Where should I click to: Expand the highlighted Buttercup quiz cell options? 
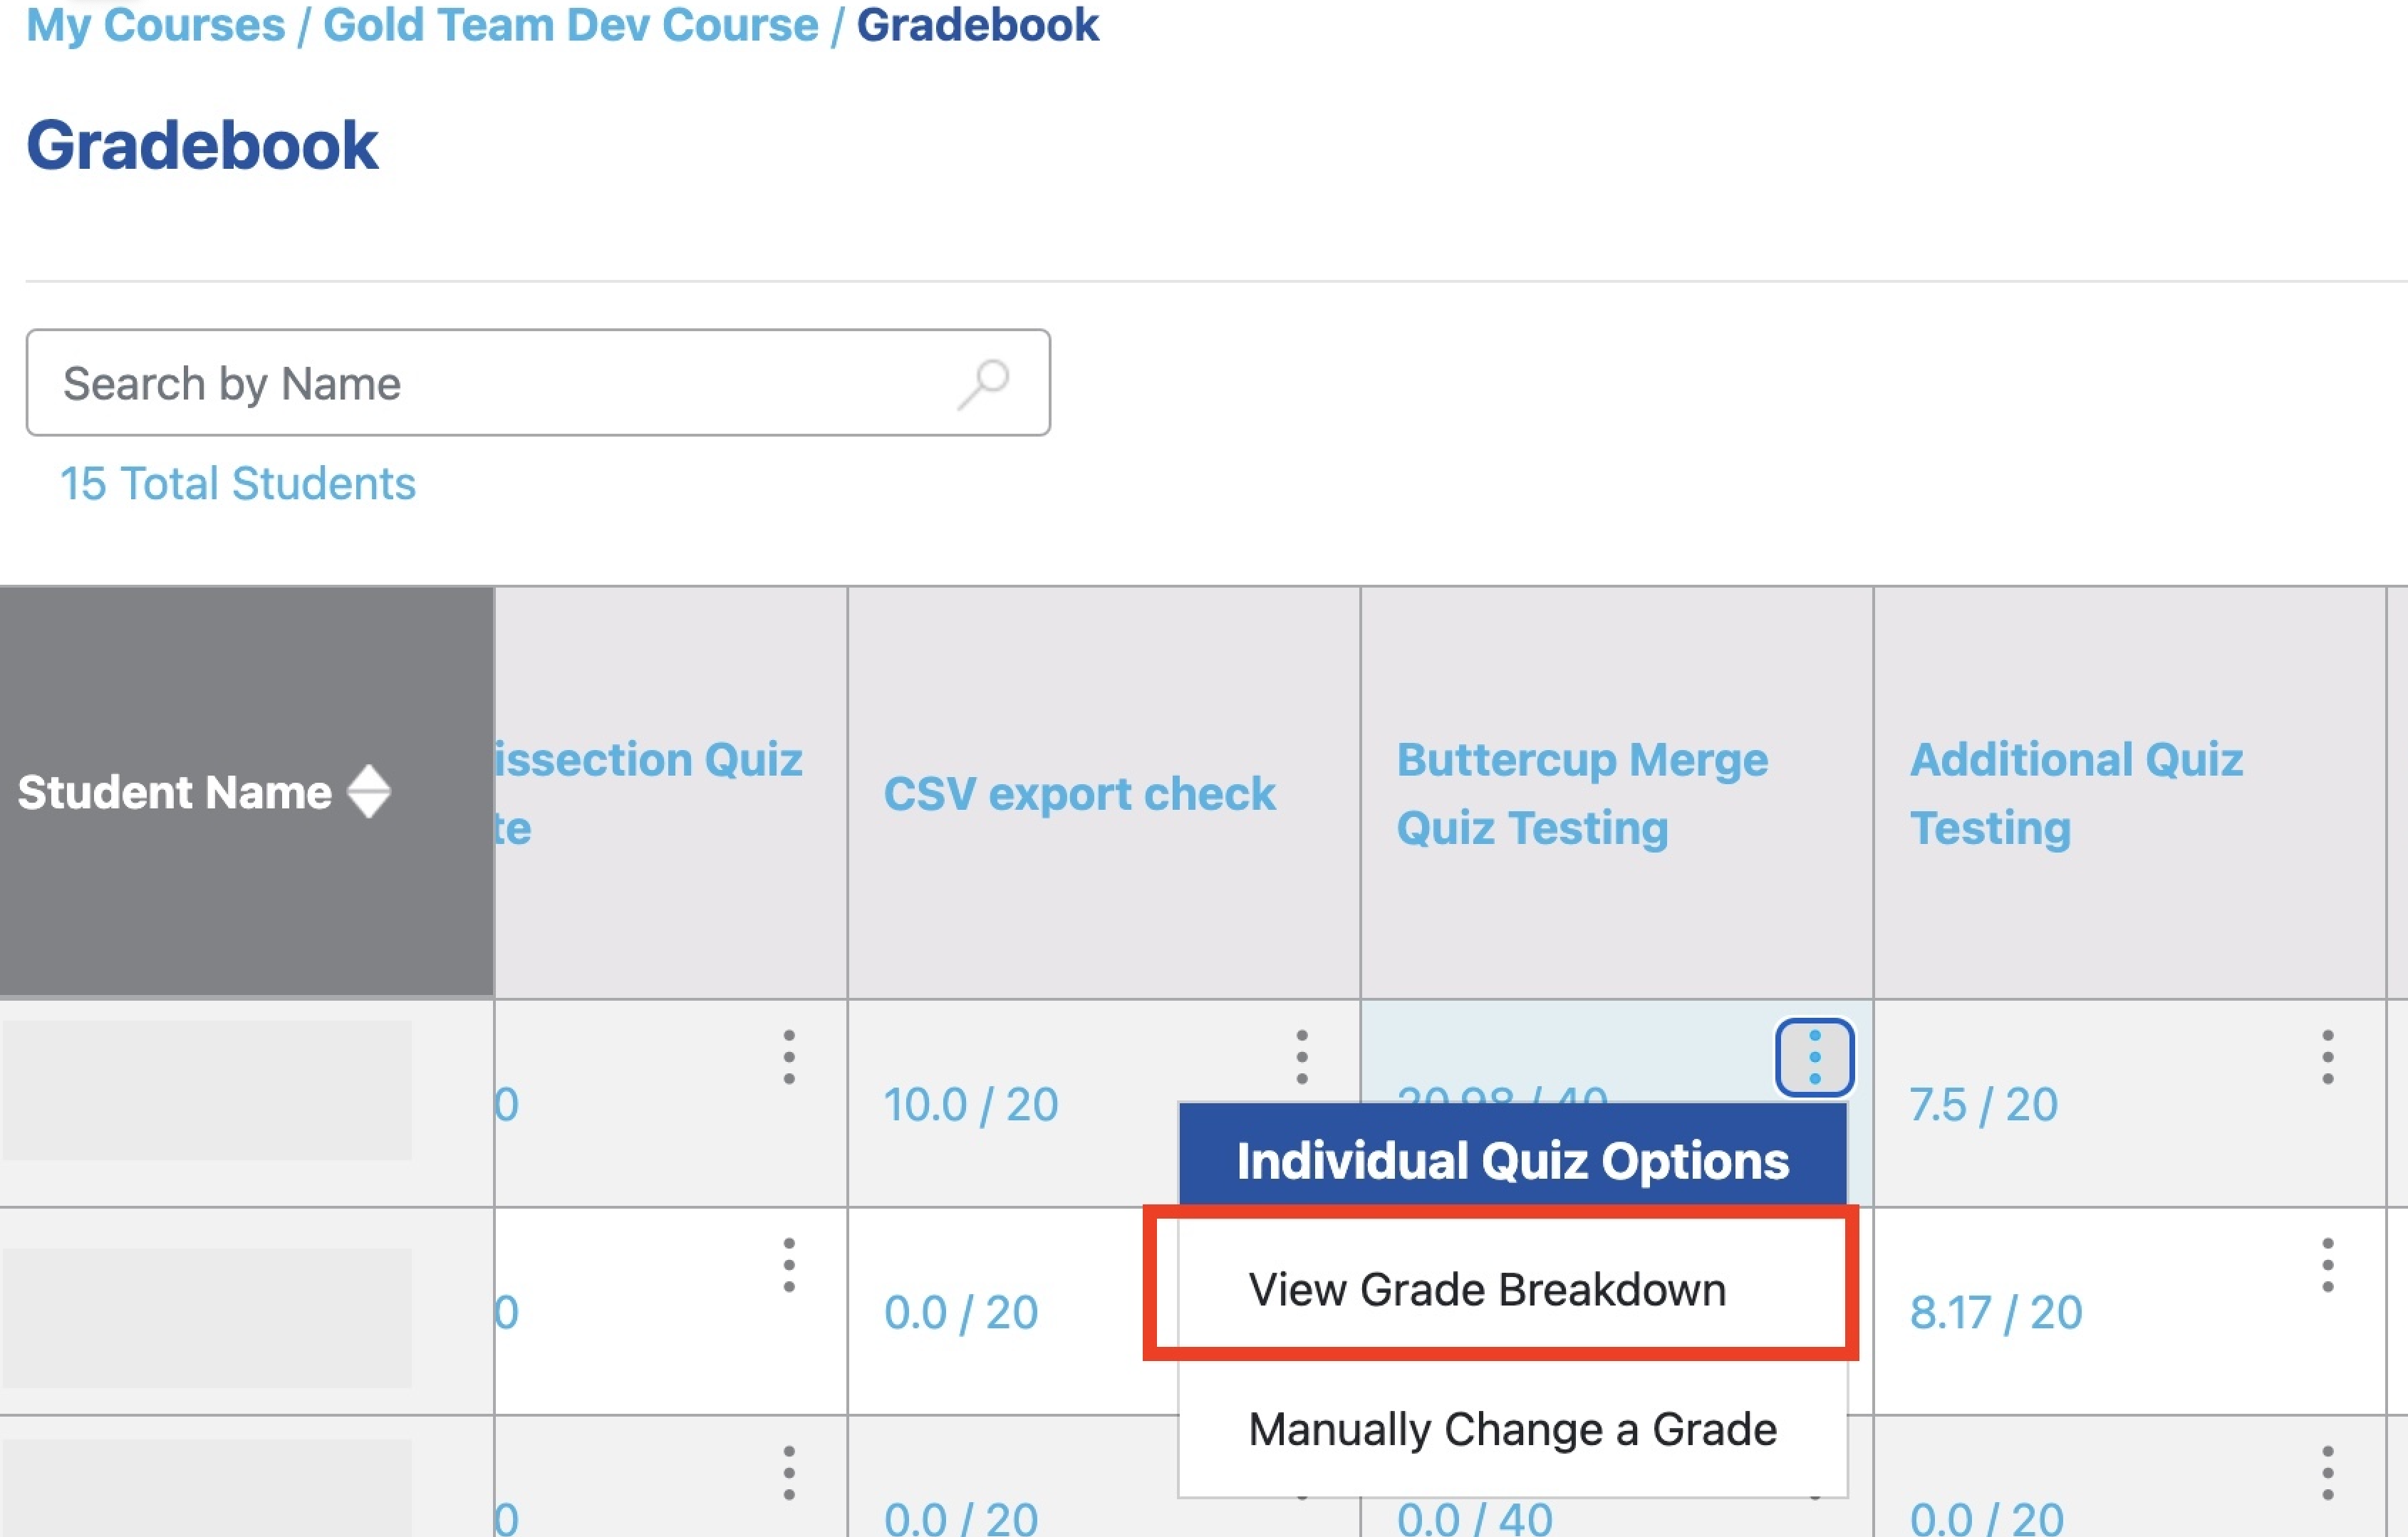pyautogui.click(x=1814, y=1057)
